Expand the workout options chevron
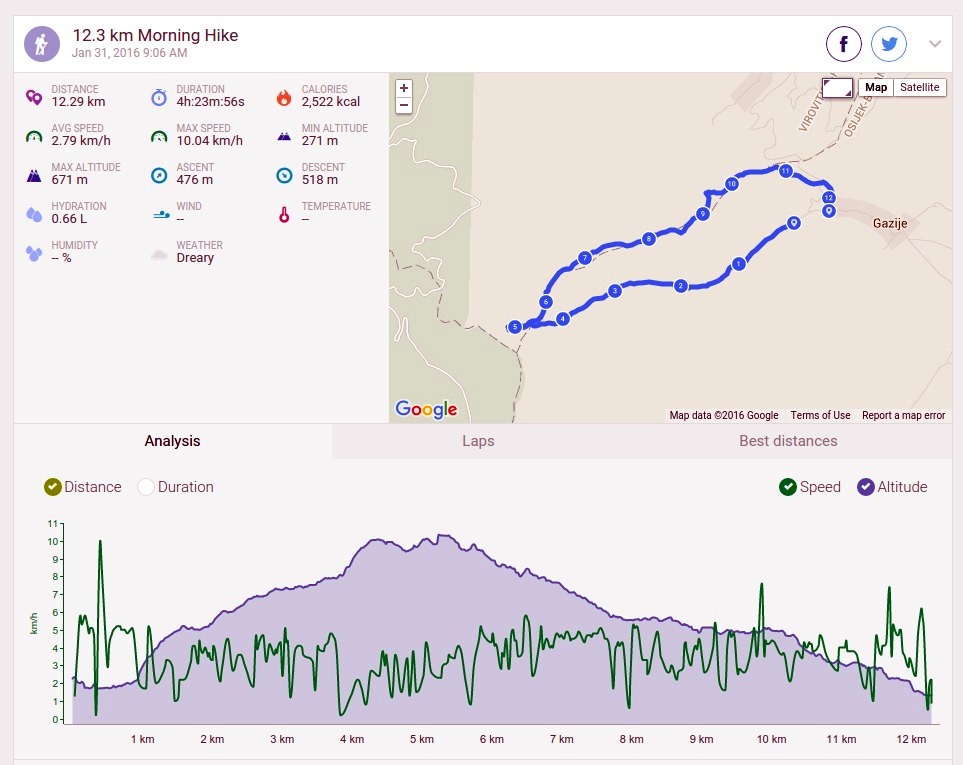The height and width of the screenshot is (765, 963). 935,44
